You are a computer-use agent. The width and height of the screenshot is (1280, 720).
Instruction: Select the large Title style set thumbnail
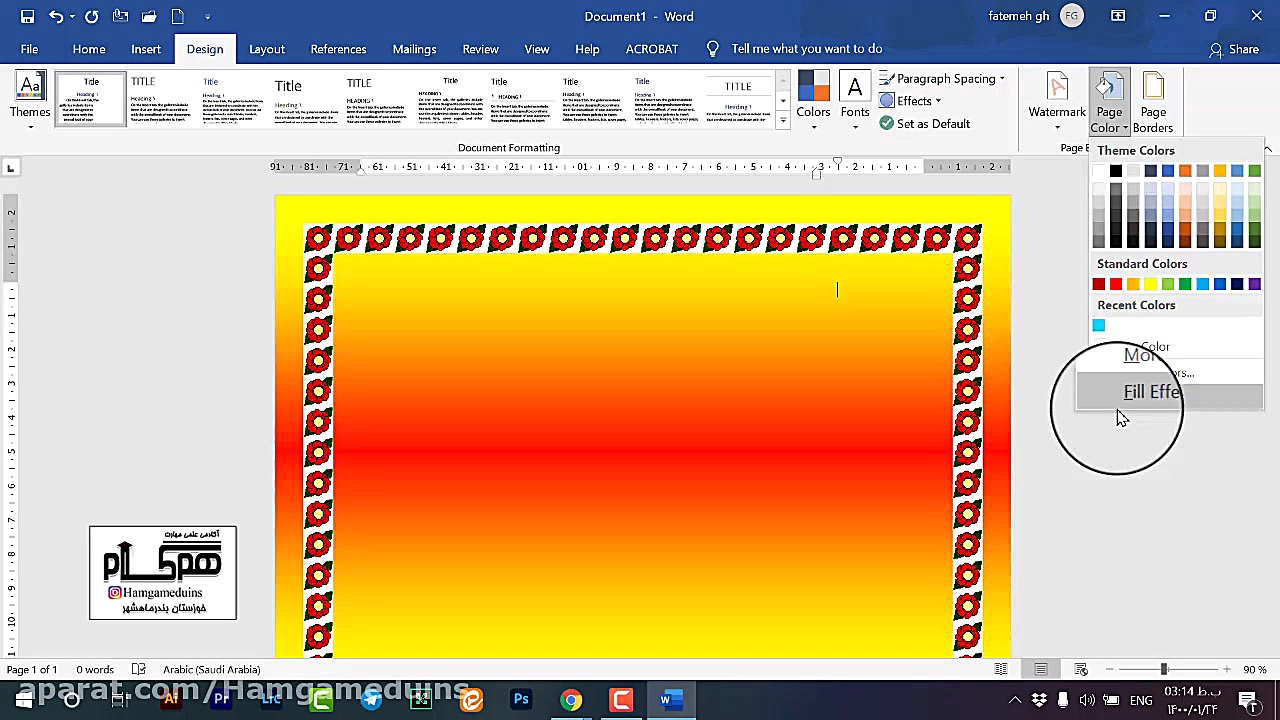307,98
